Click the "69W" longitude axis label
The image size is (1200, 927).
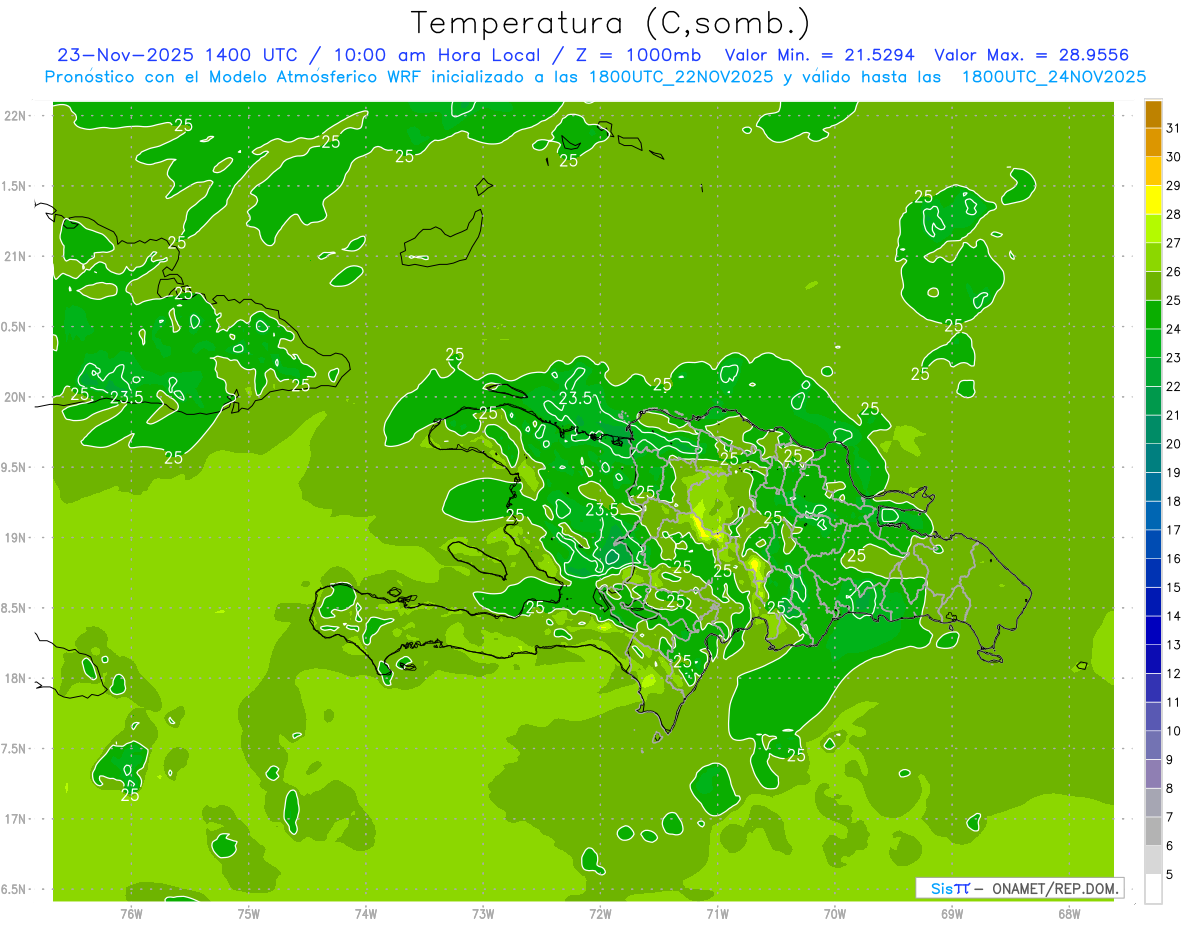click(x=952, y=914)
